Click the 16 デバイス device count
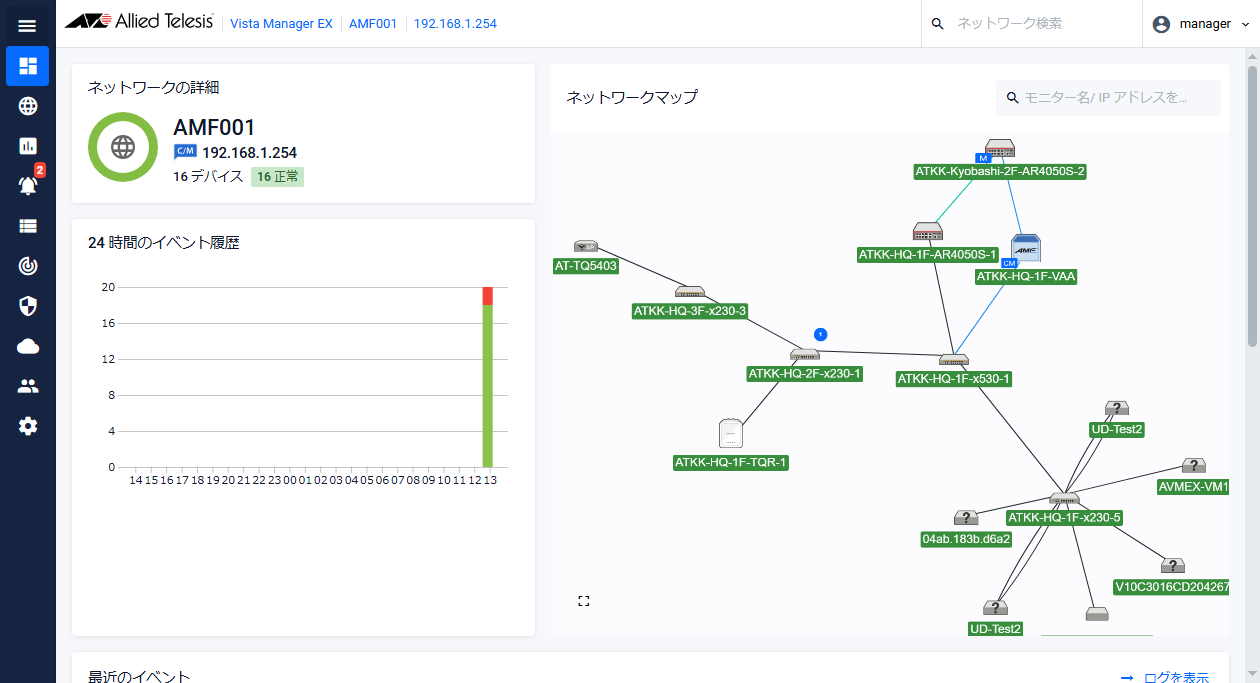 [208, 177]
